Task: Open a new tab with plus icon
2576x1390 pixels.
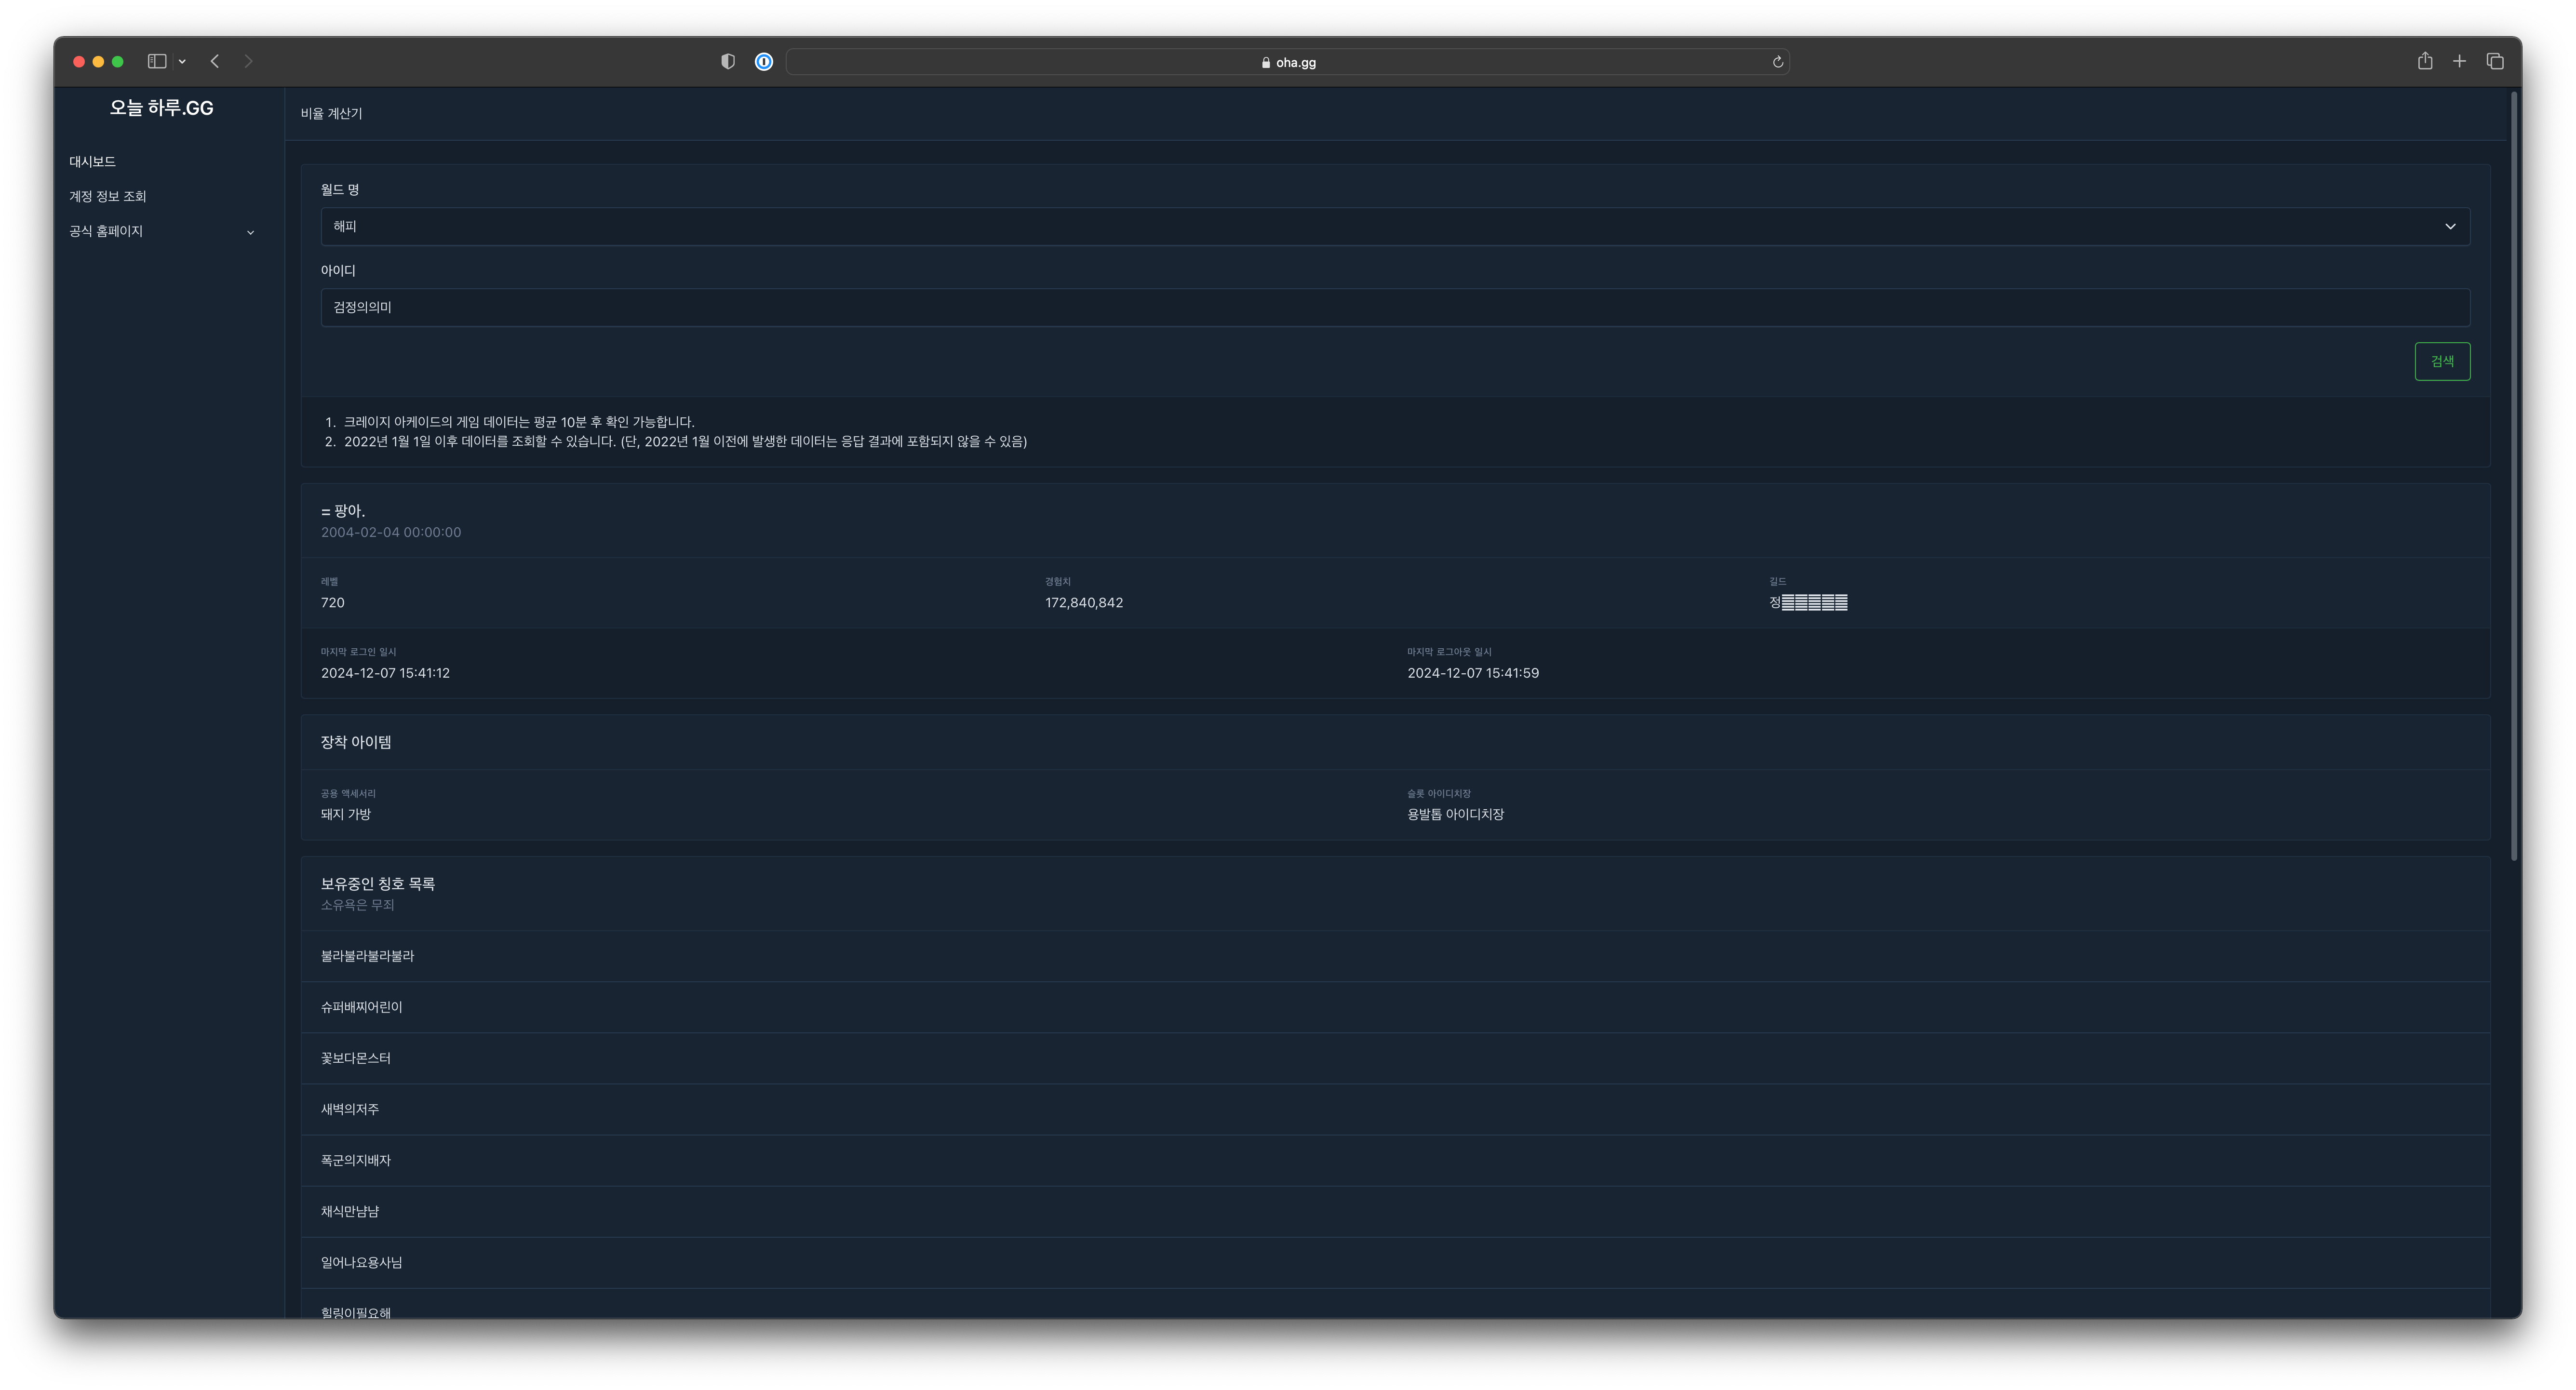Action: 2459,62
